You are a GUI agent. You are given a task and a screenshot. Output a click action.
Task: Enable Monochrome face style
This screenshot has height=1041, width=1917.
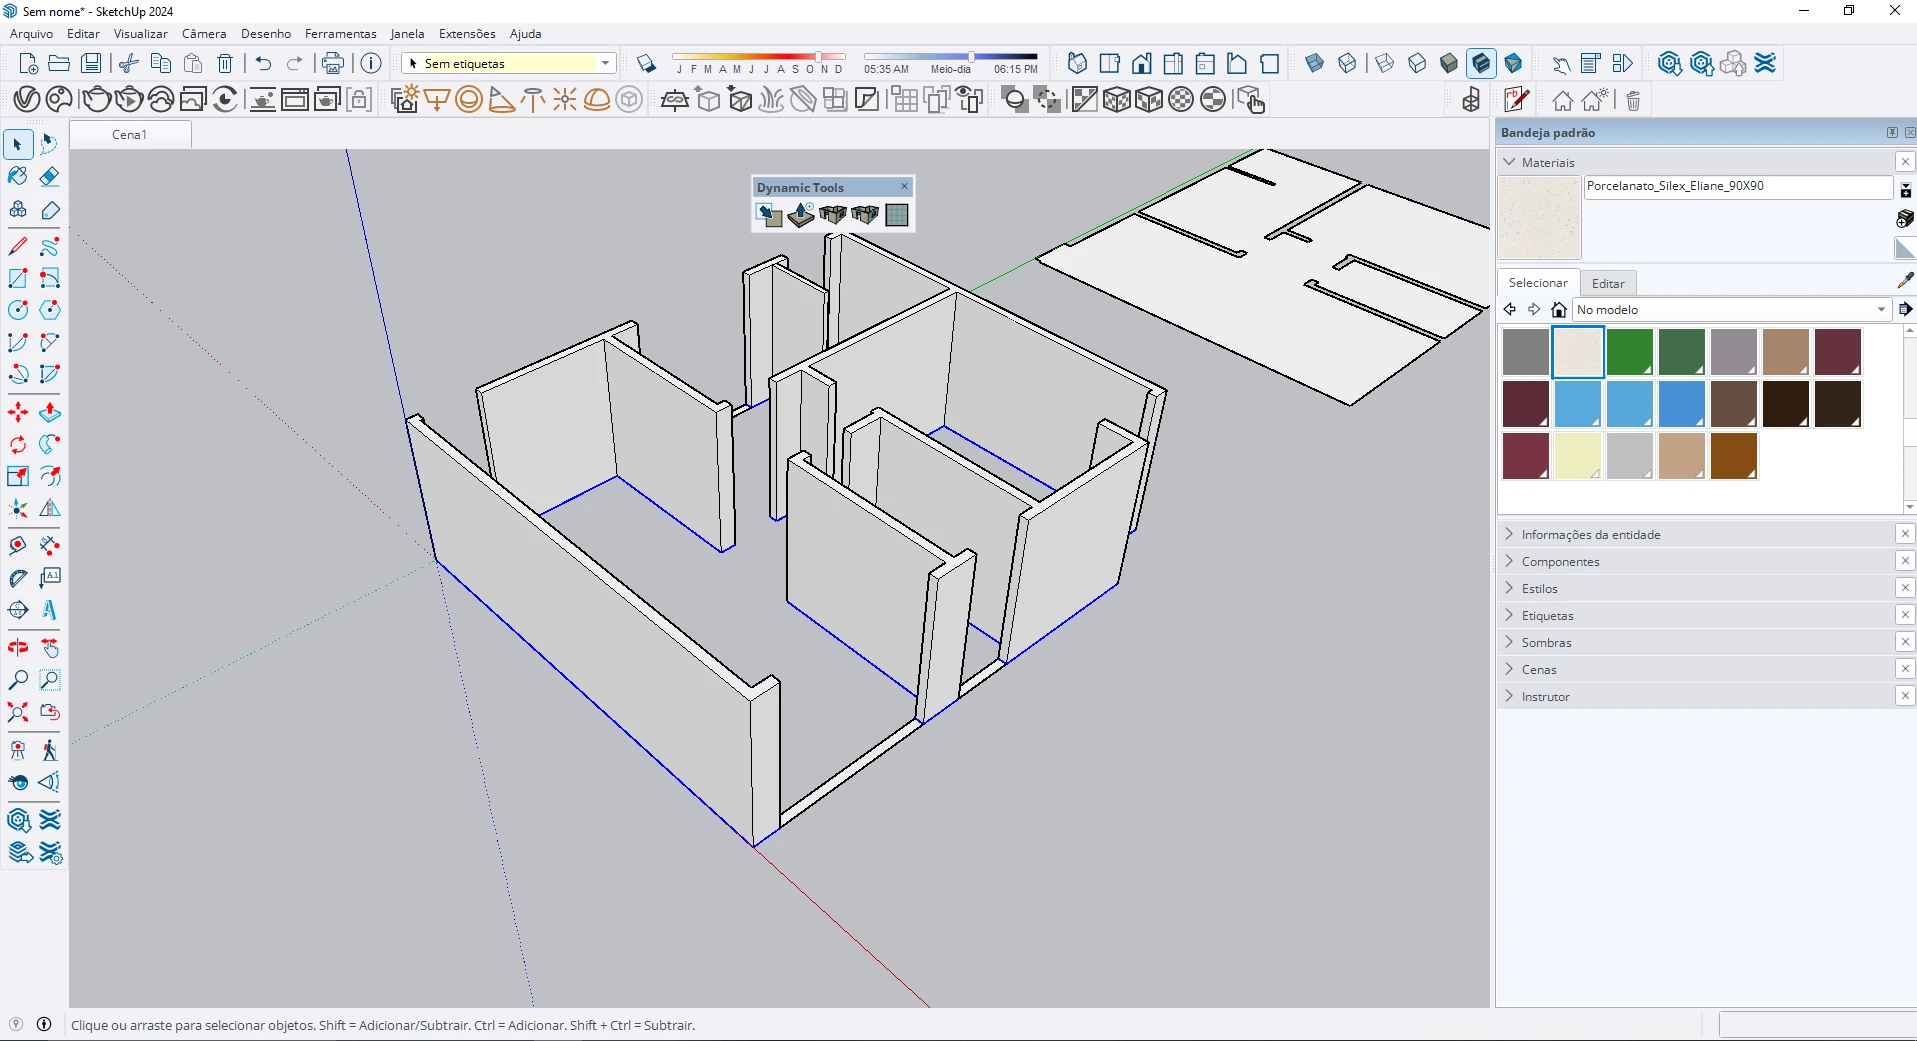tap(1513, 63)
